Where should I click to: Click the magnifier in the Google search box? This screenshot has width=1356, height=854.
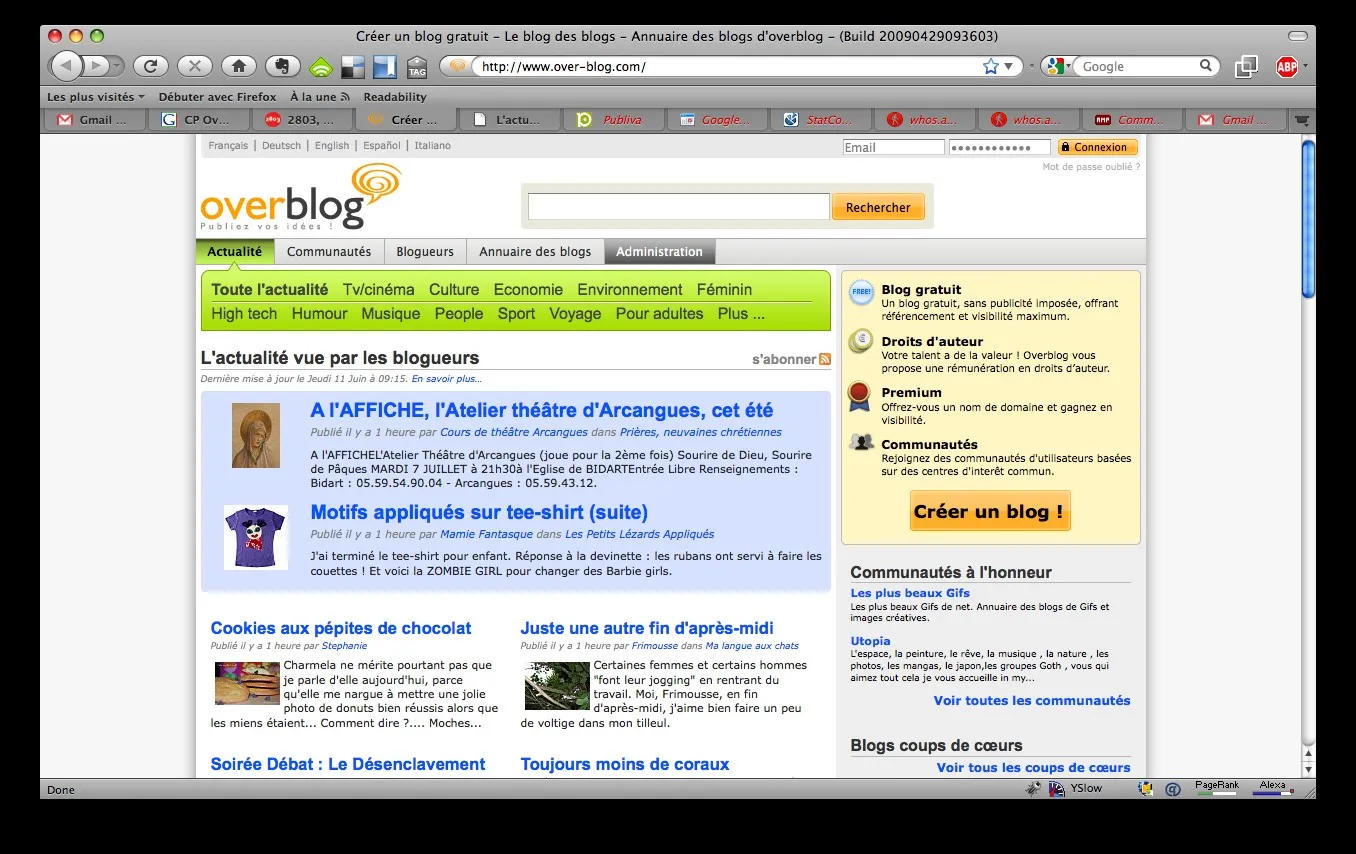coord(1207,66)
